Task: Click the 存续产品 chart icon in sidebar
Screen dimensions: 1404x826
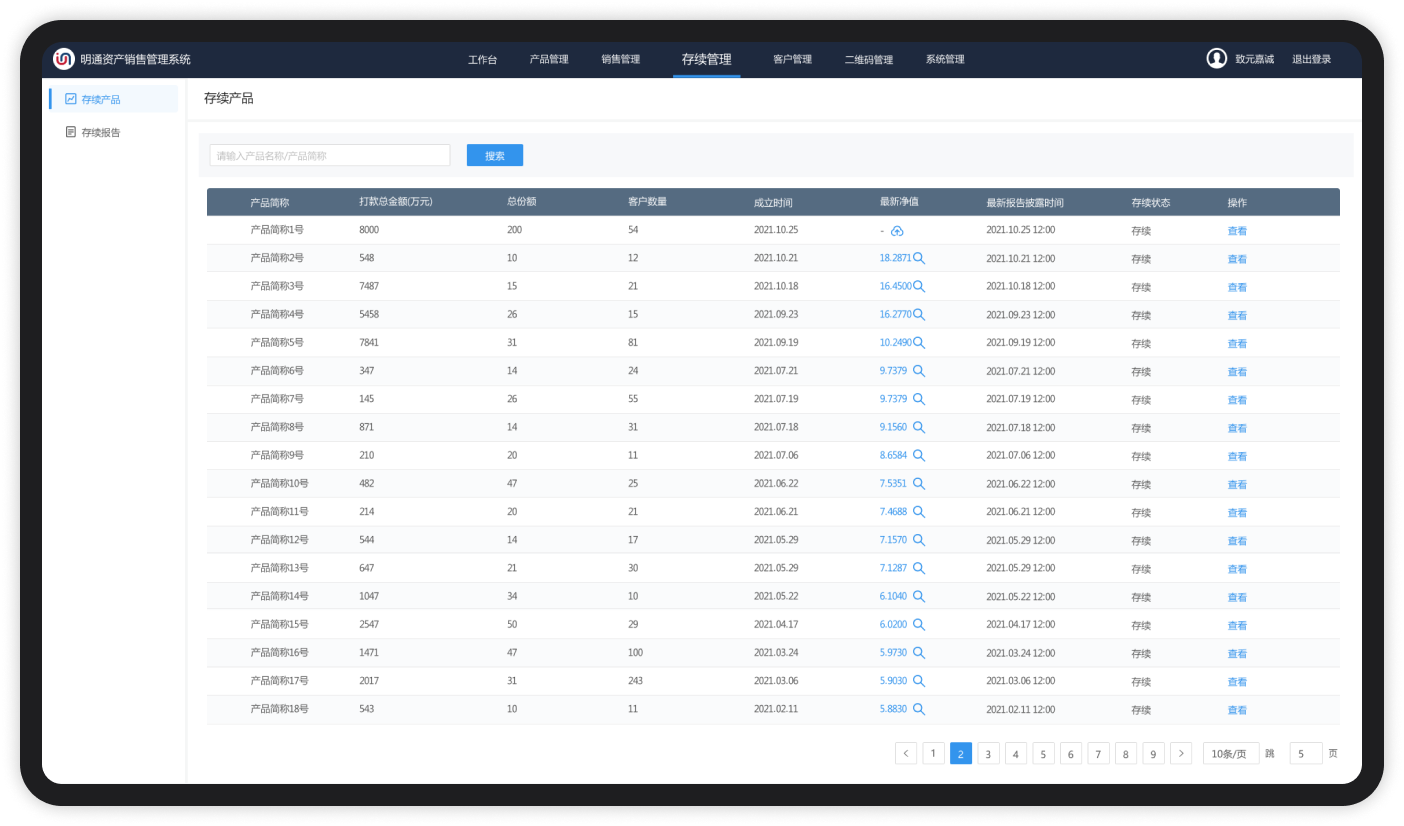Action: pos(71,99)
